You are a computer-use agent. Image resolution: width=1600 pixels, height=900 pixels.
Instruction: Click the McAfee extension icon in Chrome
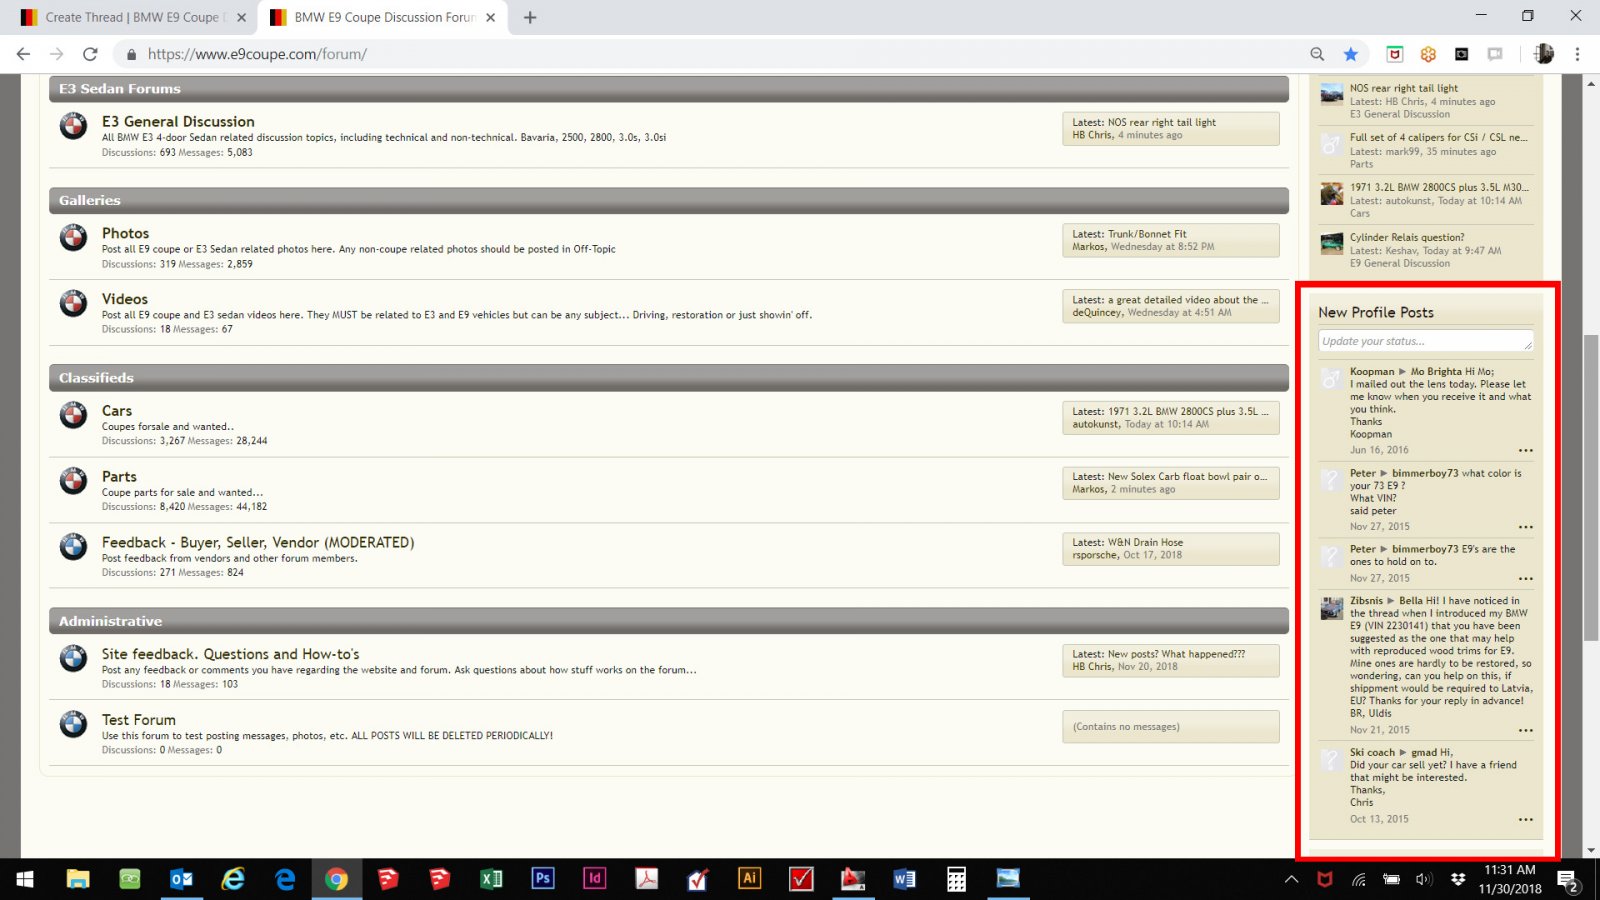click(1395, 54)
